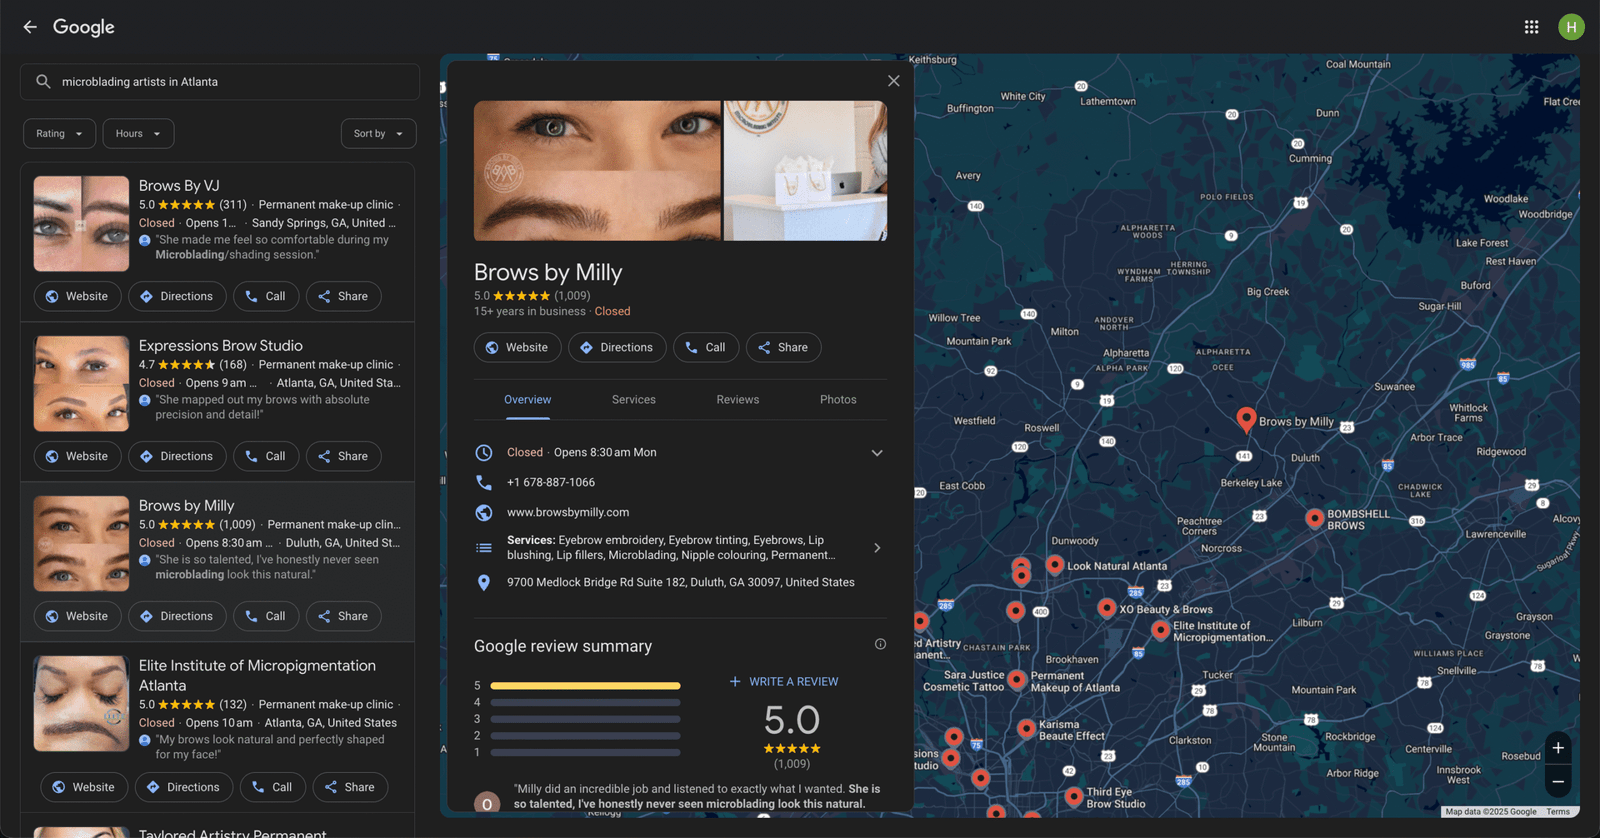The height and width of the screenshot is (838, 1600).
Task: Click Share in Brows by Milly details panel
Action: click(783, 347)
